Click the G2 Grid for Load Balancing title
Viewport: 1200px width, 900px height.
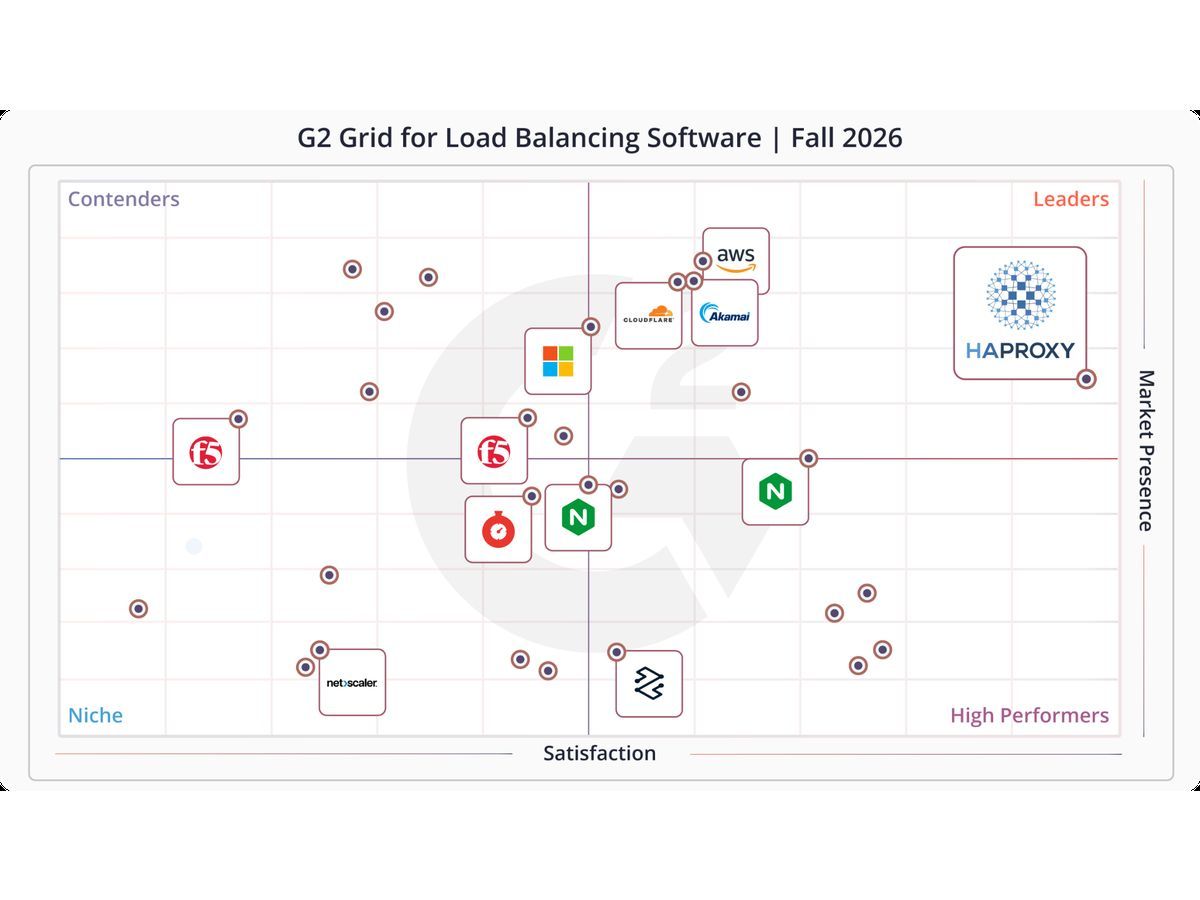(x=600, y=137)
